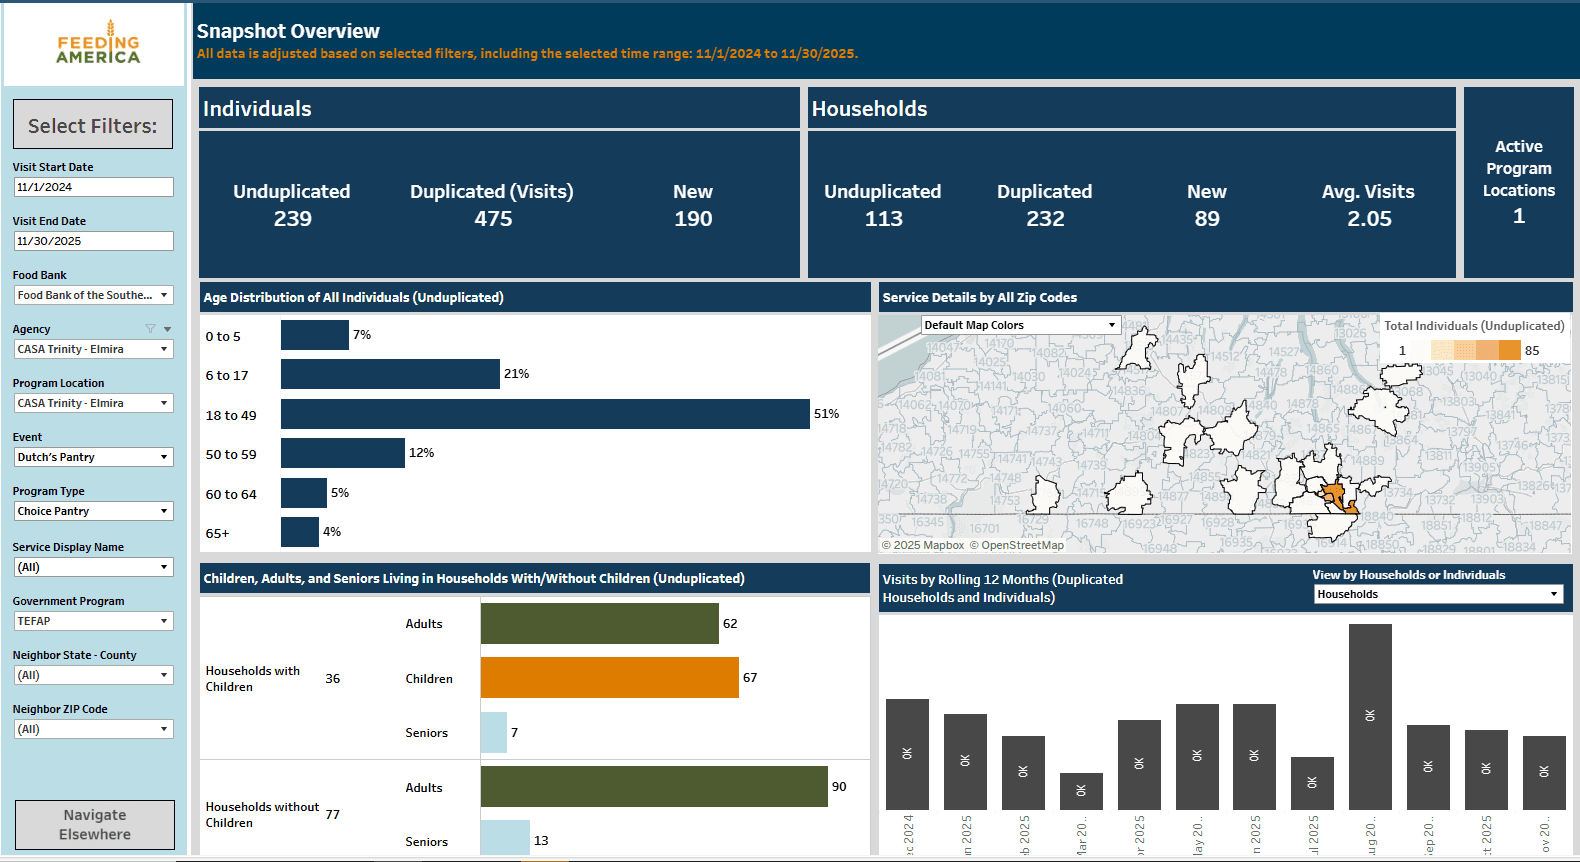Screen dimensions: 1580x862
Task: Click the orange highlighted zip area on map
Action: pyautogui.click(x=1334, y=494)
